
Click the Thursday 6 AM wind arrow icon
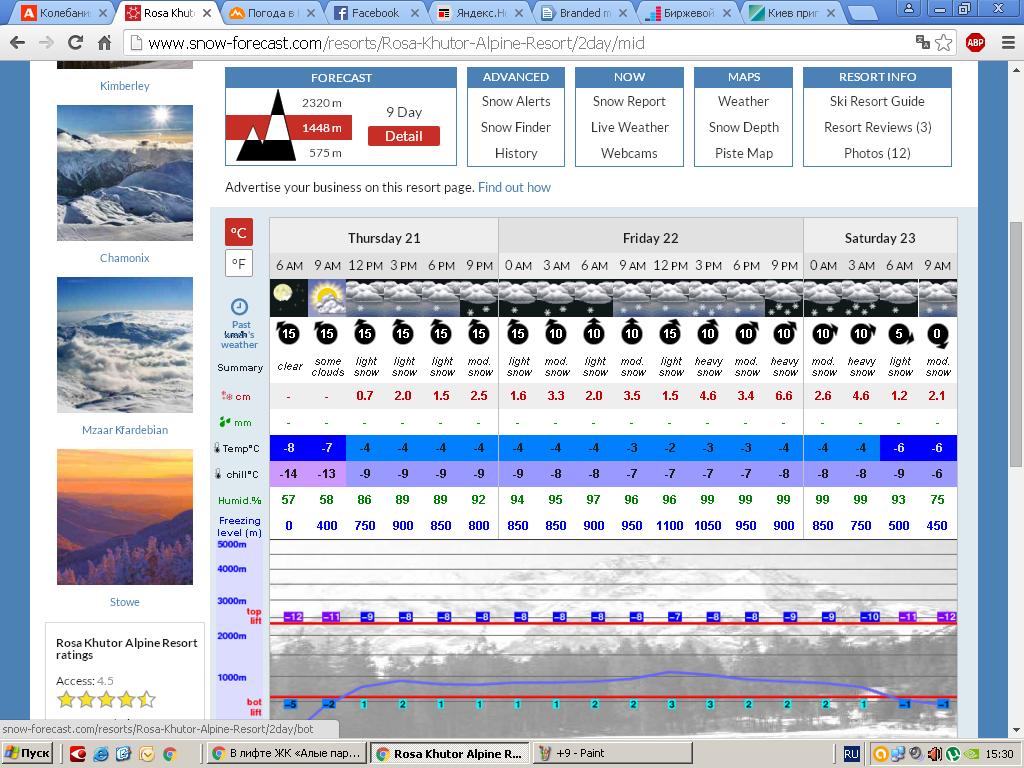(x=288, y=332)
